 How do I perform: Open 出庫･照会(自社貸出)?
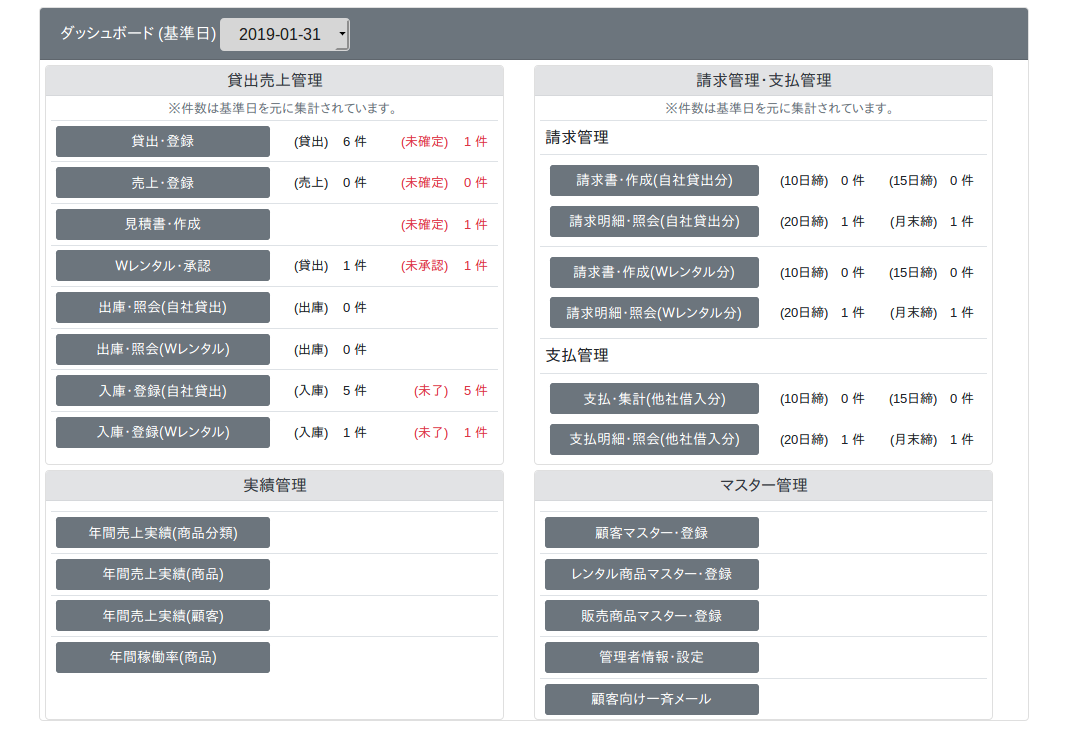pos(163,308)
